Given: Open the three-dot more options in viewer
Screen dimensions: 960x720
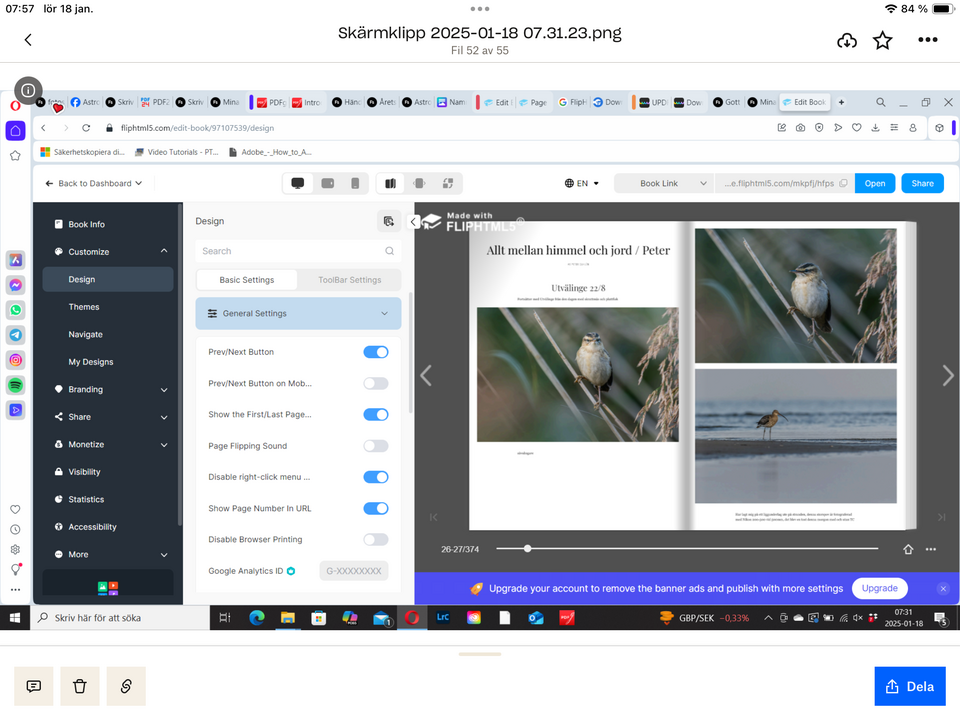Looking at the screenshot, I should (931, 549).
